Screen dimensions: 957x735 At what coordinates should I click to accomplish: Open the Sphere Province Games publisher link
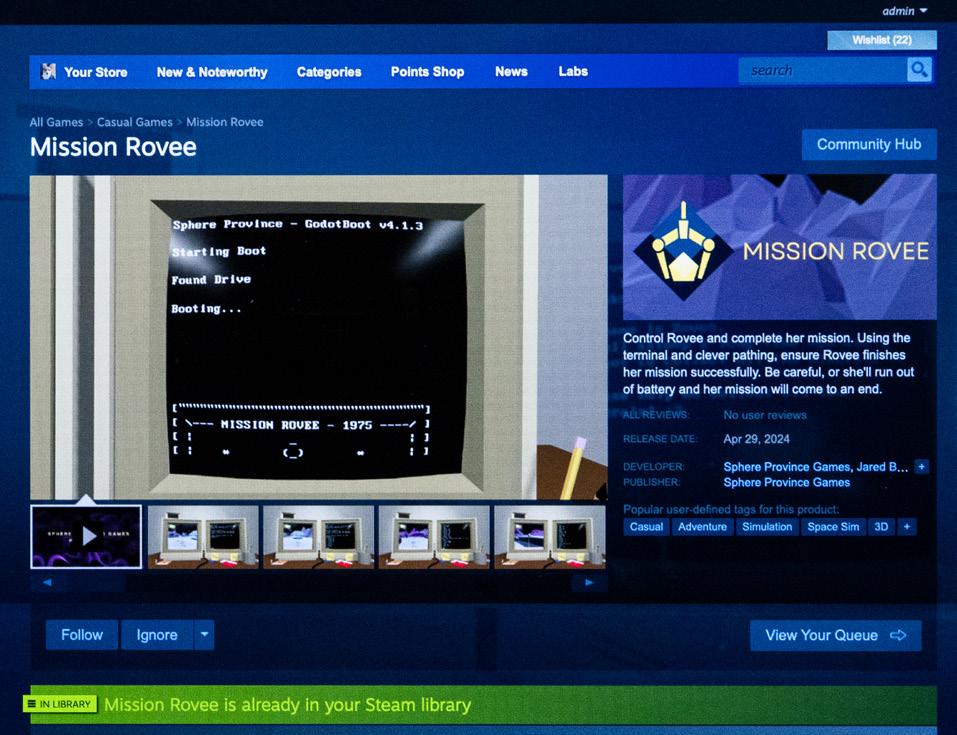point(787,482)
